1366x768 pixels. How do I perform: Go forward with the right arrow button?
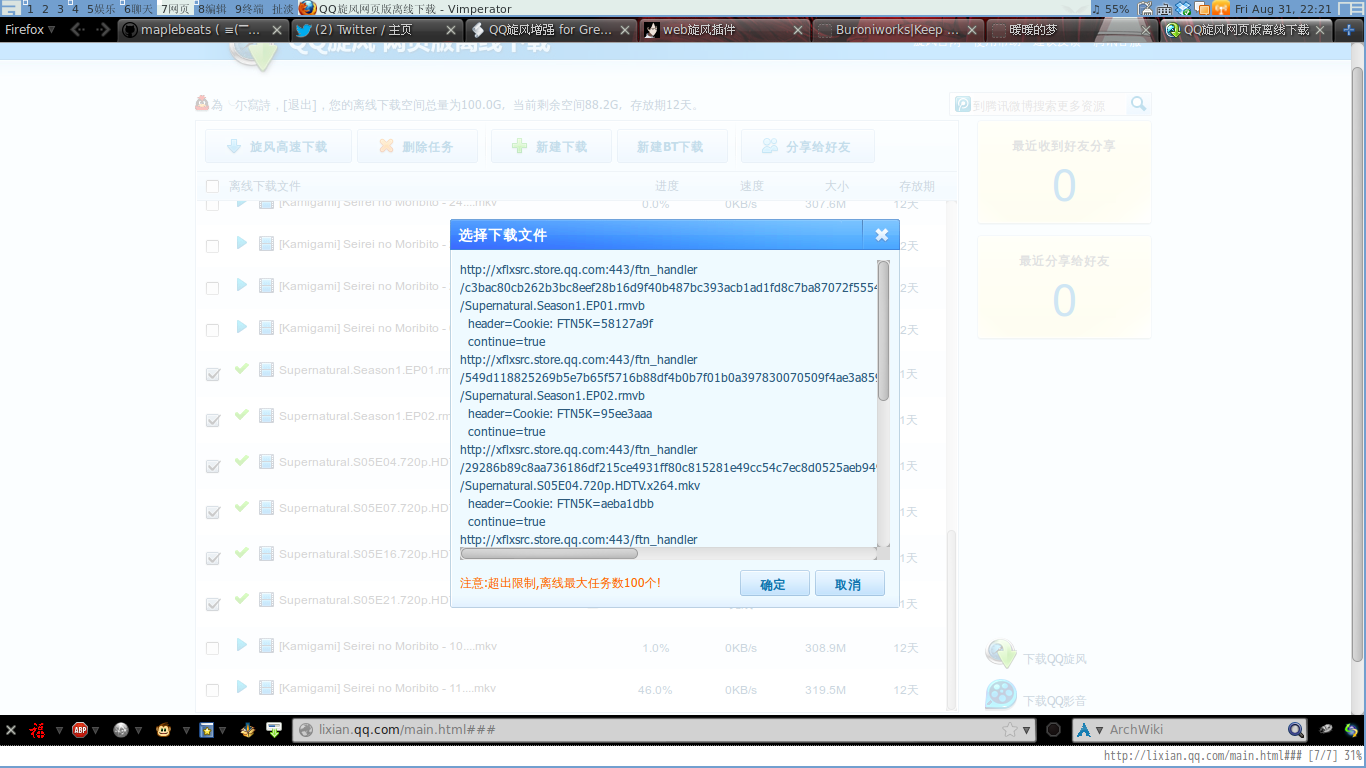pyautogui.click(x=101, y=30)
